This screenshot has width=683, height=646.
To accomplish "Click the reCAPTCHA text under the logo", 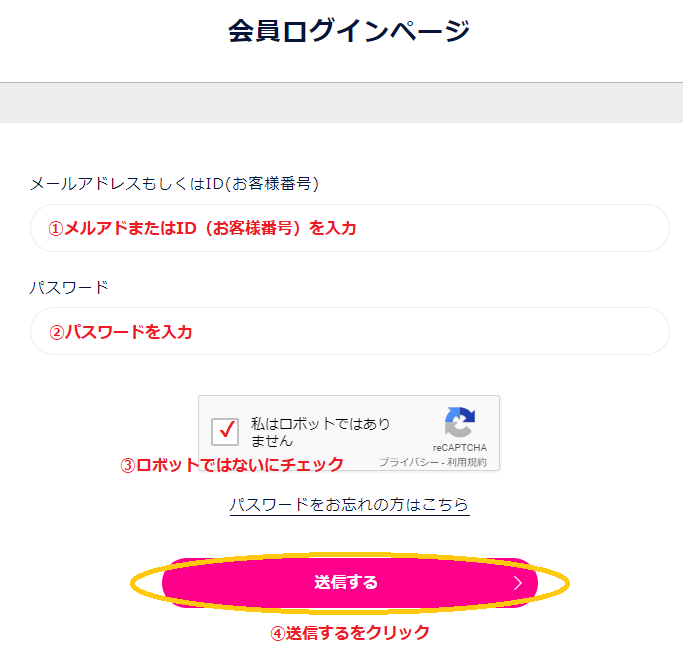I will (460, 447).
